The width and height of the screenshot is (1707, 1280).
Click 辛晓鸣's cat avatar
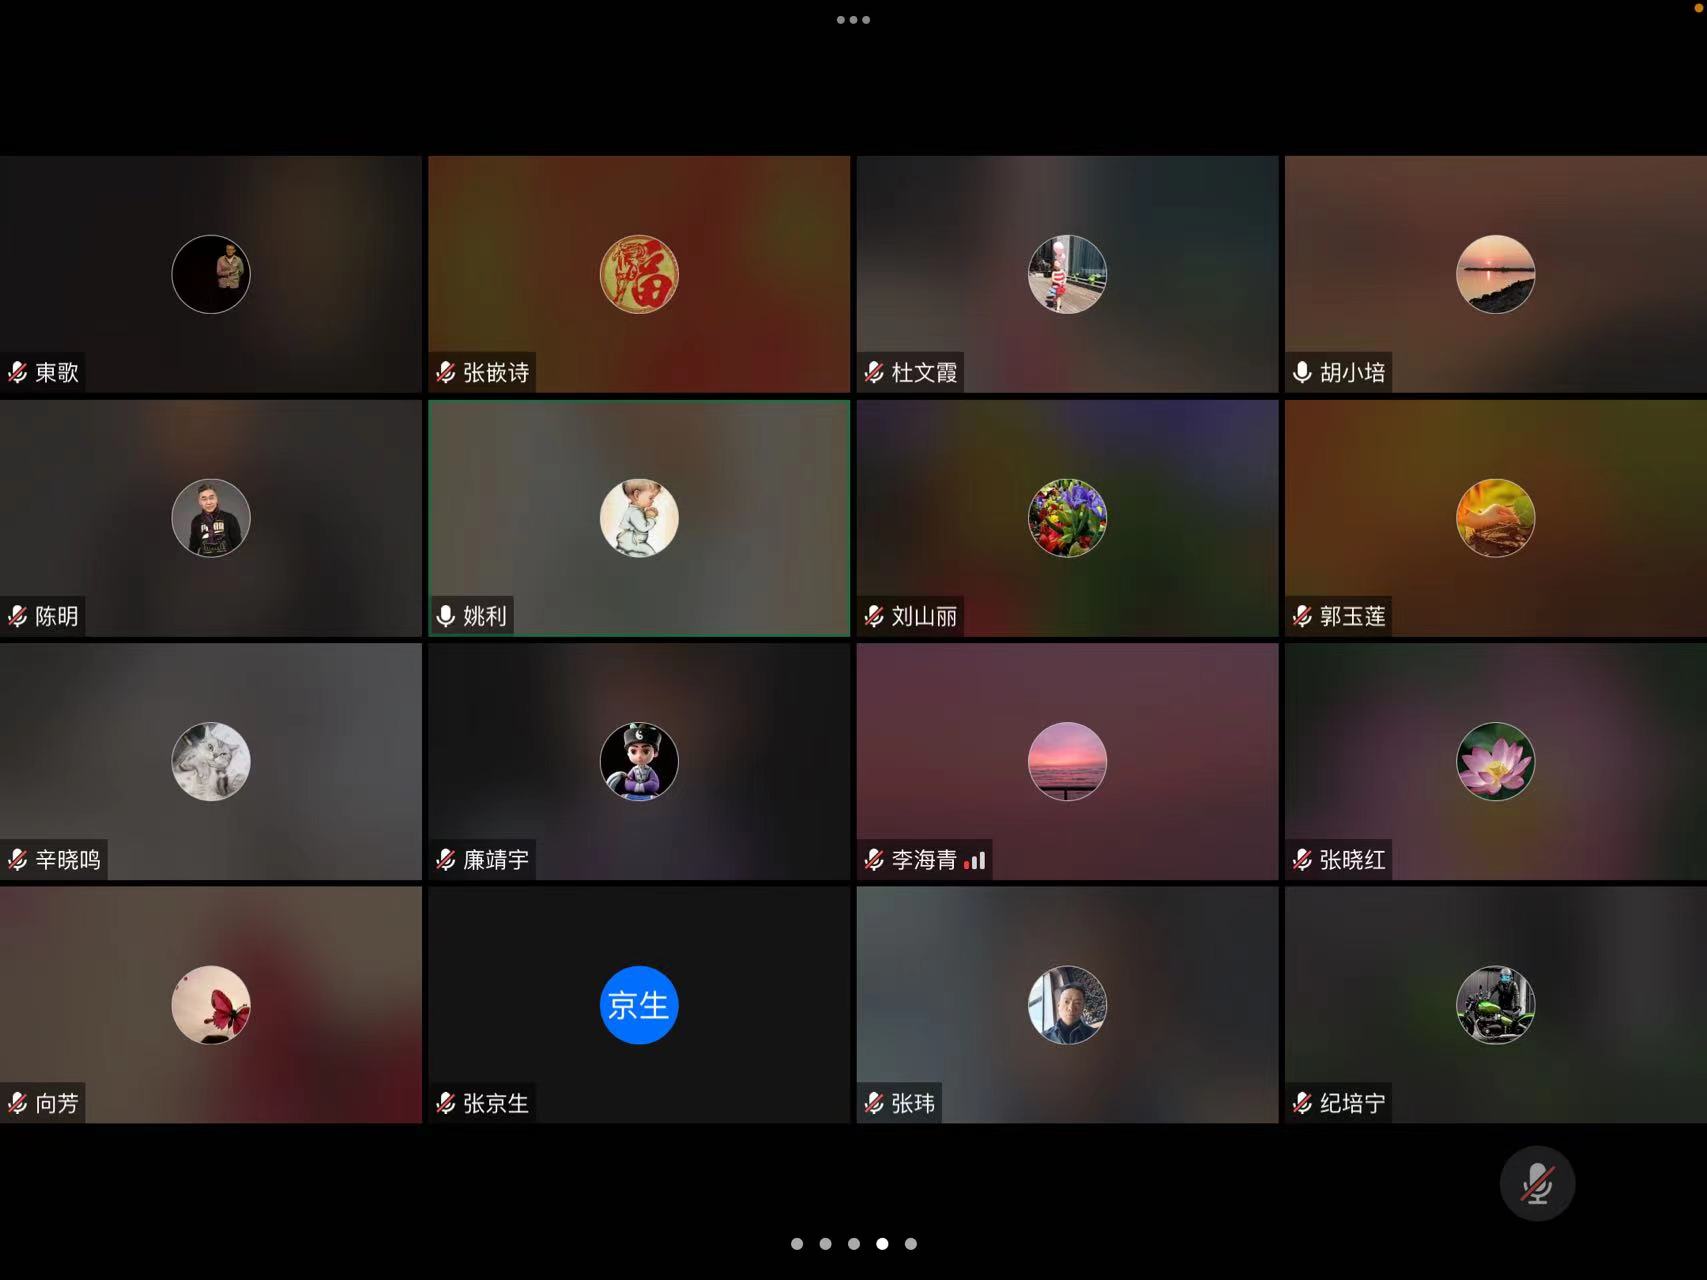[211, 761]
